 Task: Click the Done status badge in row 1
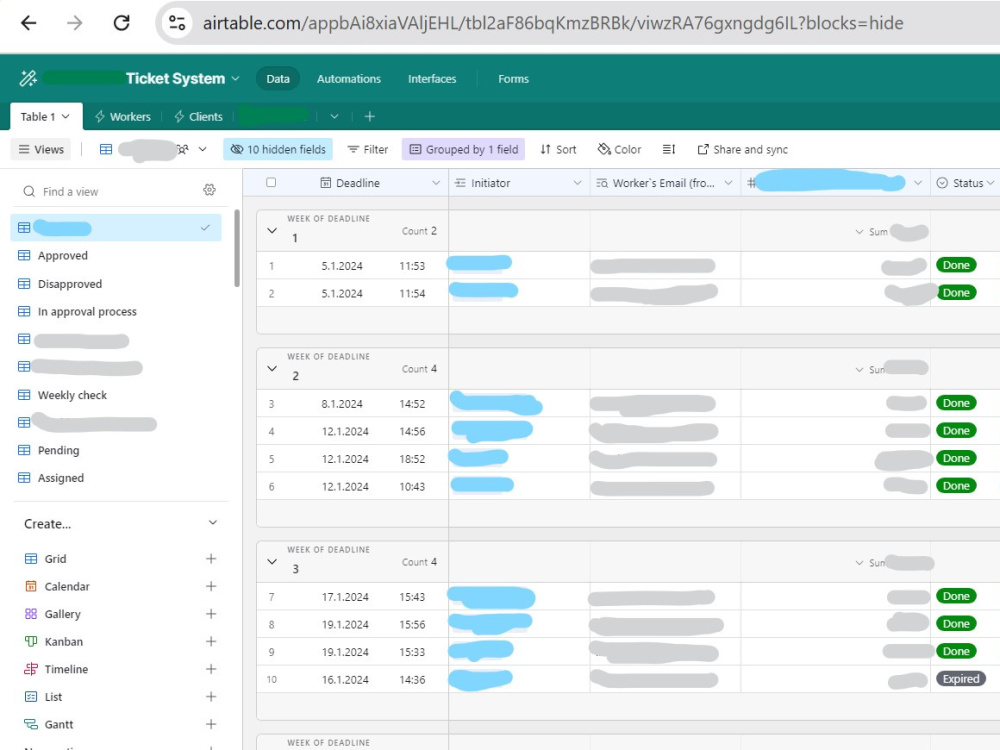coord(956,265)
